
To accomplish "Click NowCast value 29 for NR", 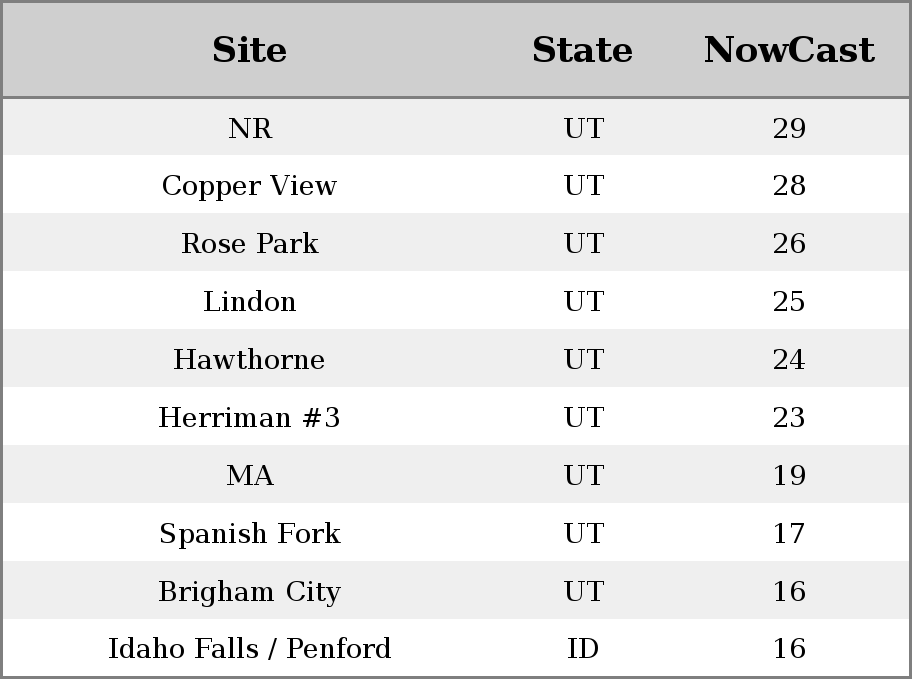I will 789,128.
